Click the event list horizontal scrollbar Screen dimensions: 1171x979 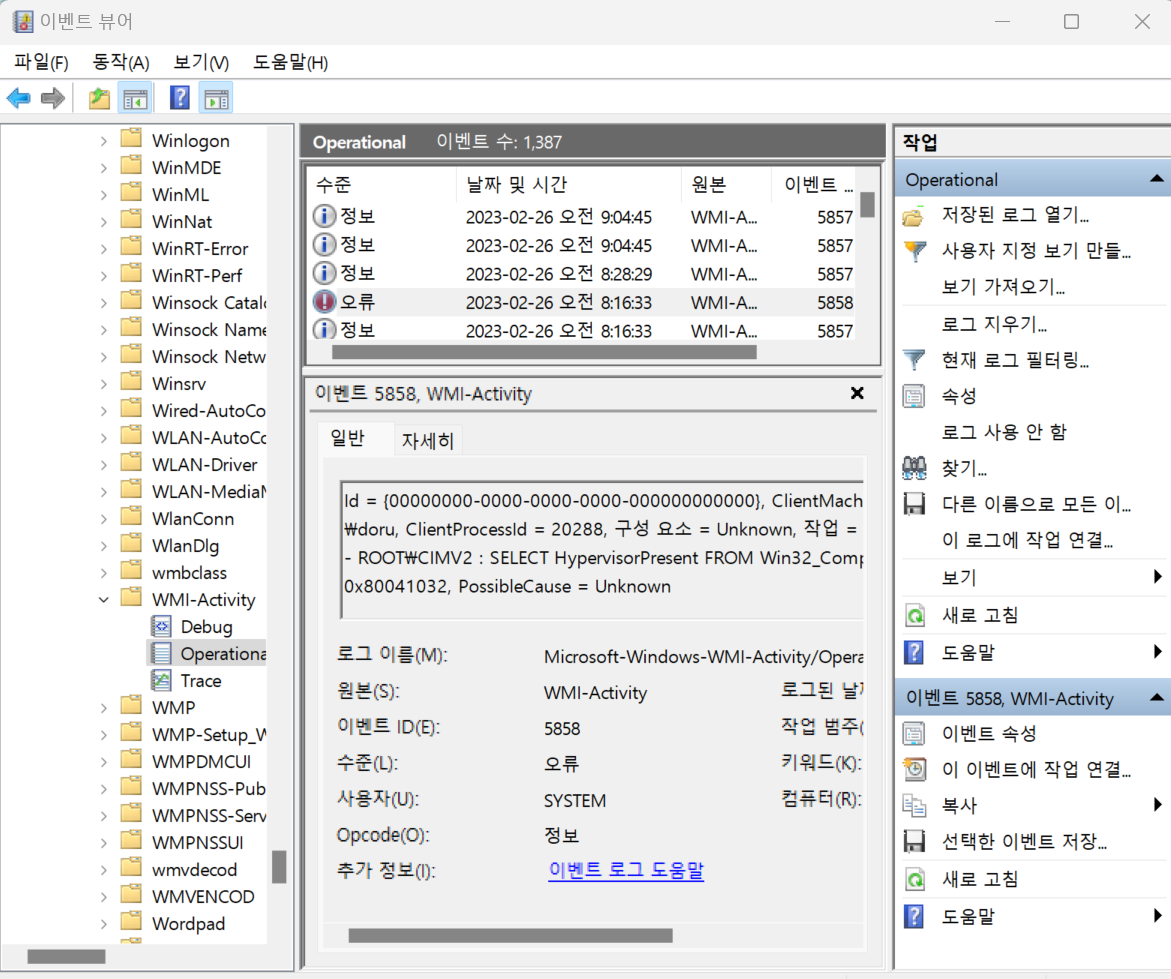pos(544,352)
